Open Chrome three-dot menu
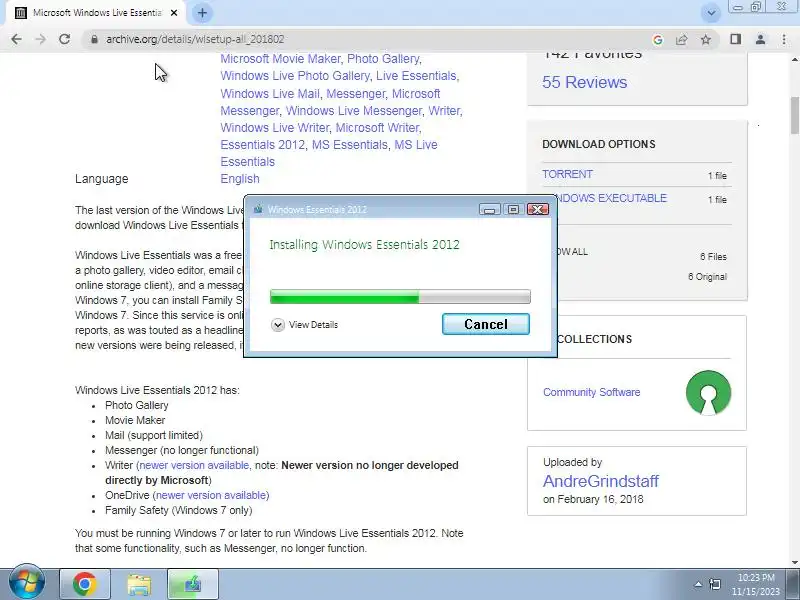Screen dimensions: 800x600 pyautogui.click(x=784, y=39)
